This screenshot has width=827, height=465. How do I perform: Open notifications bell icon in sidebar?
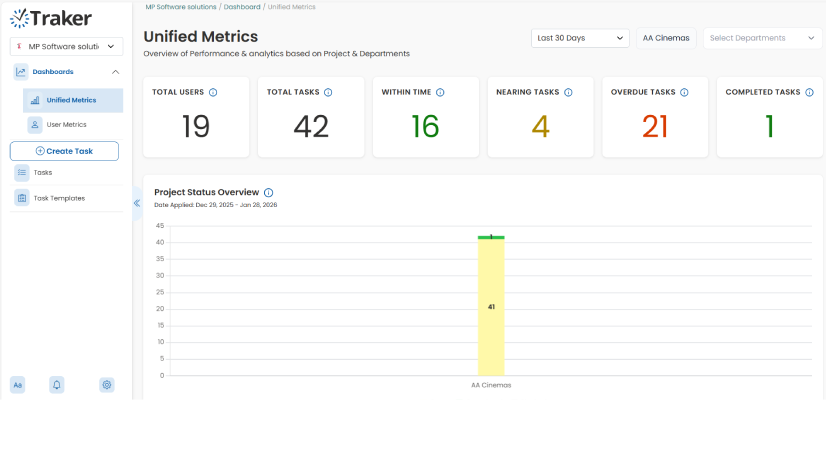point(57,385)
